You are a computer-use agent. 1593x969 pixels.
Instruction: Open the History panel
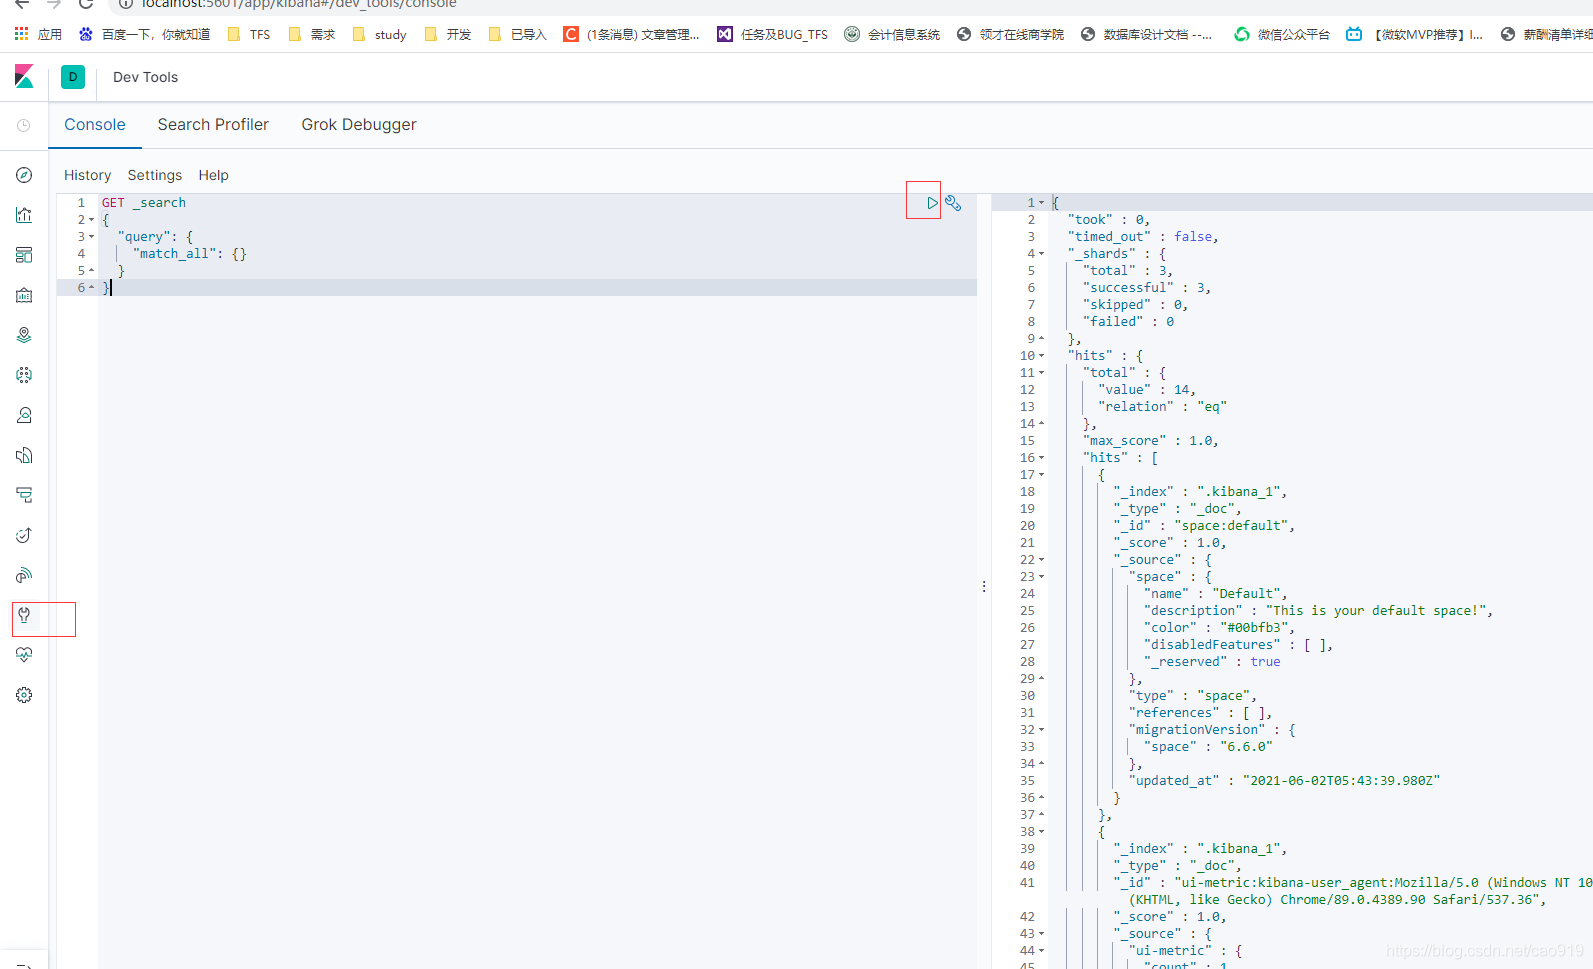point(88,175)
